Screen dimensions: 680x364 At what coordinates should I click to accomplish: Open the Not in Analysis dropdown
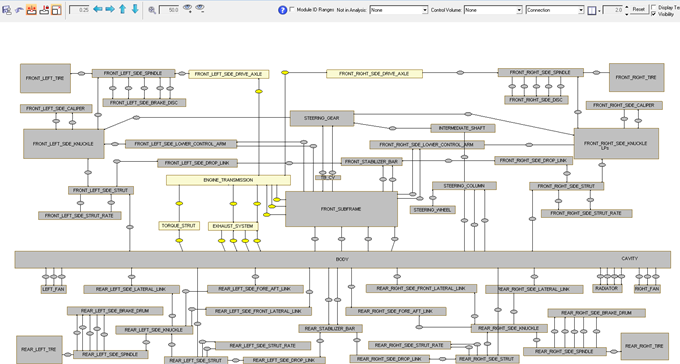pos(399,10)
